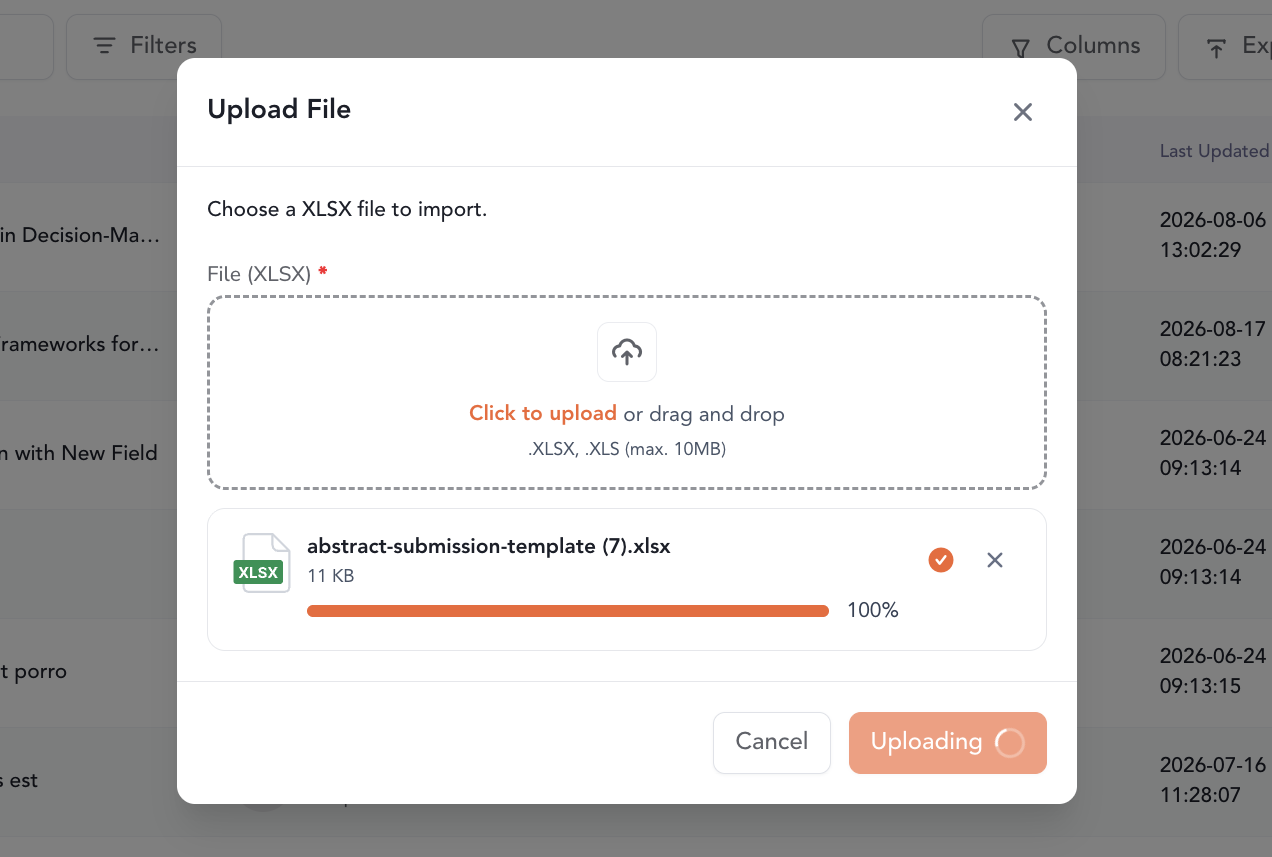The image size is (1272, 857).
Task: Click the Columns funnel icon
Action: coord(1020,47)
